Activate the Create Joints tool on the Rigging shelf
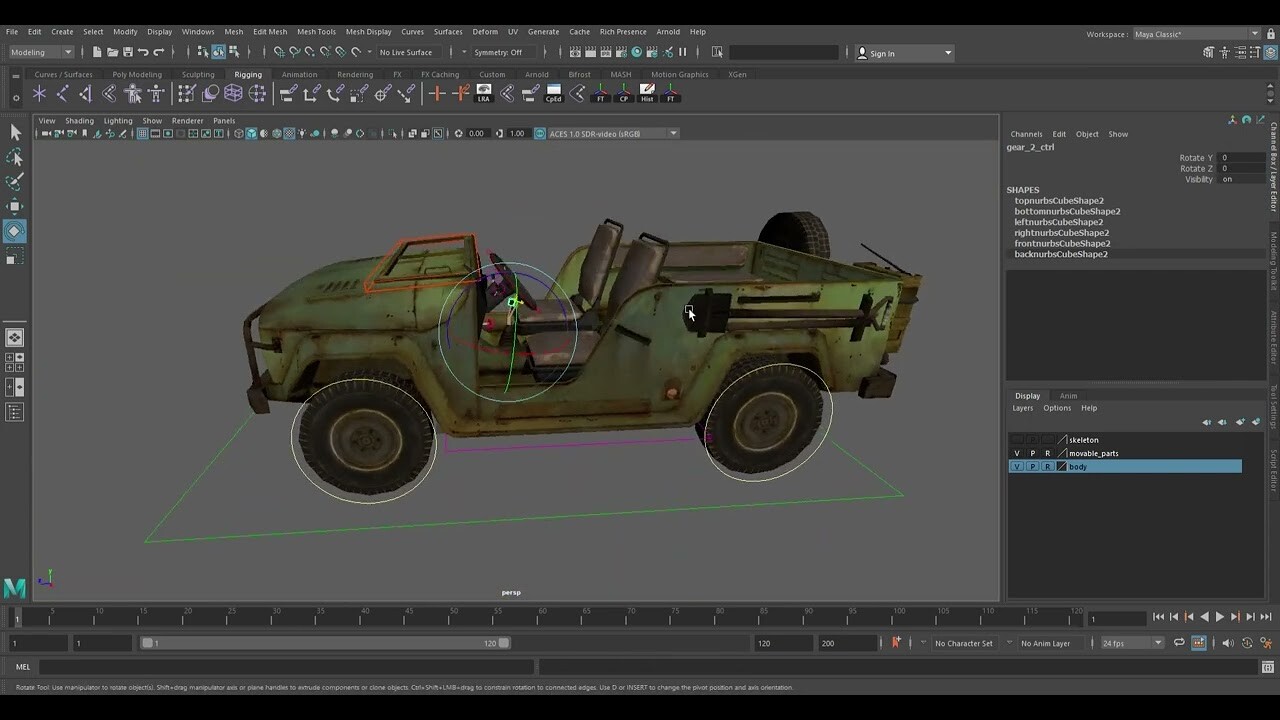Viewport: 1280px width, 720px height. [x=38, y=93]
